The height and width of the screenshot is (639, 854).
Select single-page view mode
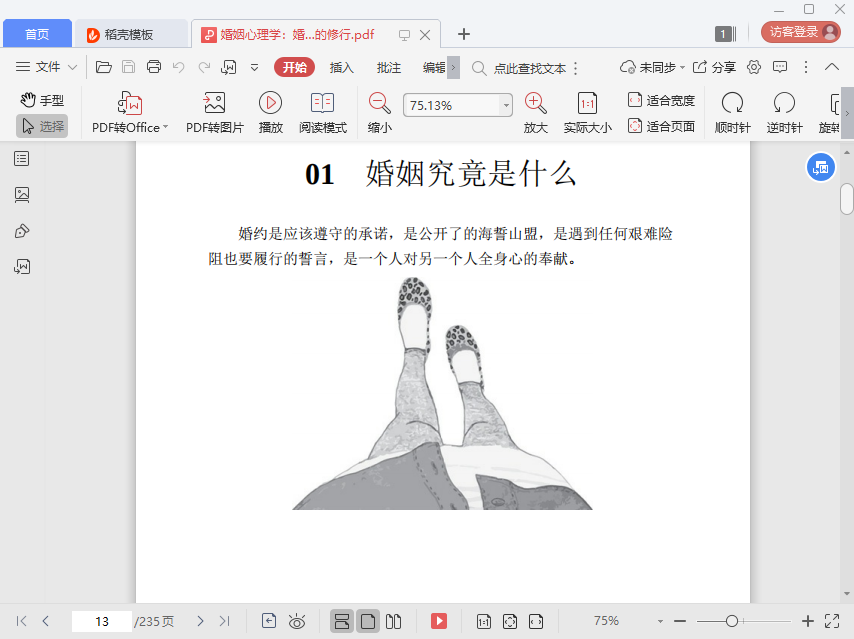[x=368, y=621]
